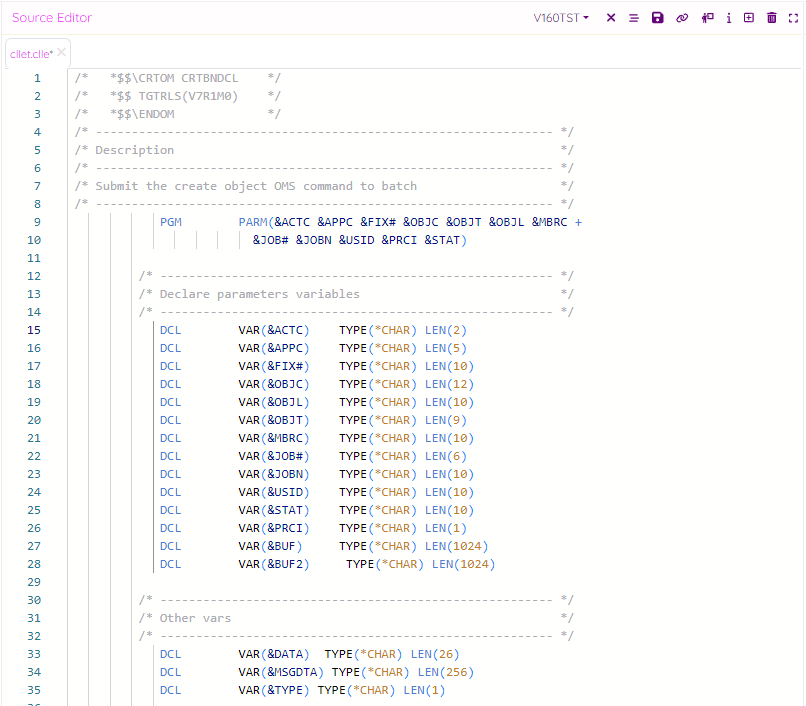Click the plus-in-square add icon
The image size is (806, 706).
coord(749,18)
